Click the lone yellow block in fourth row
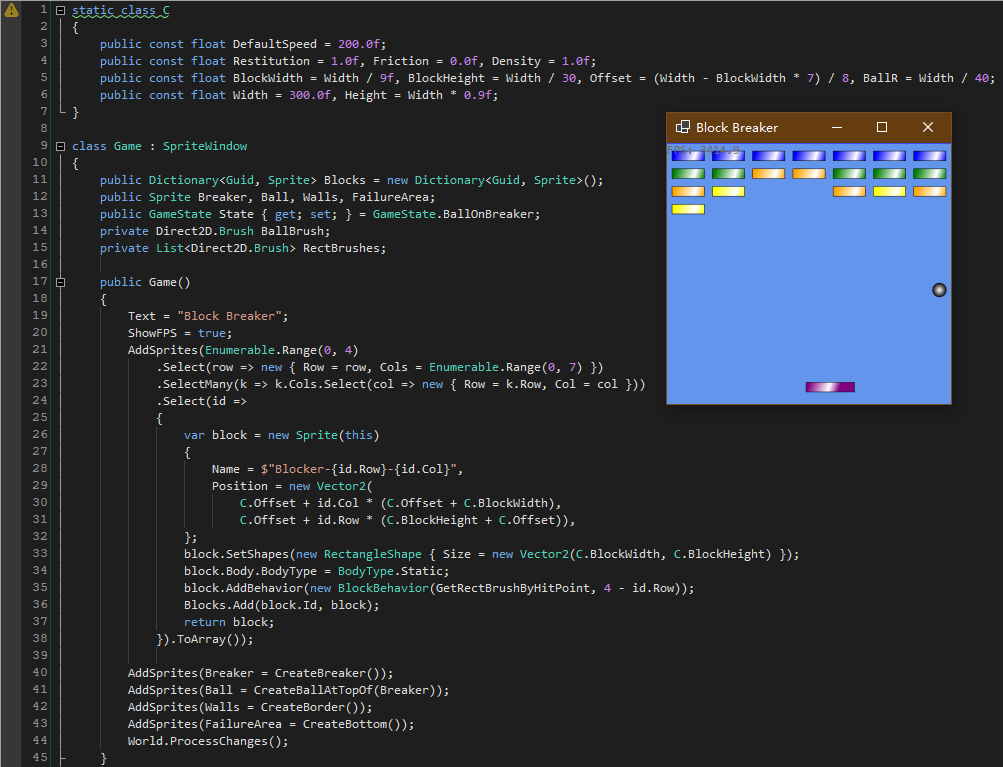 pyautogui.click(x=688, y=209)
